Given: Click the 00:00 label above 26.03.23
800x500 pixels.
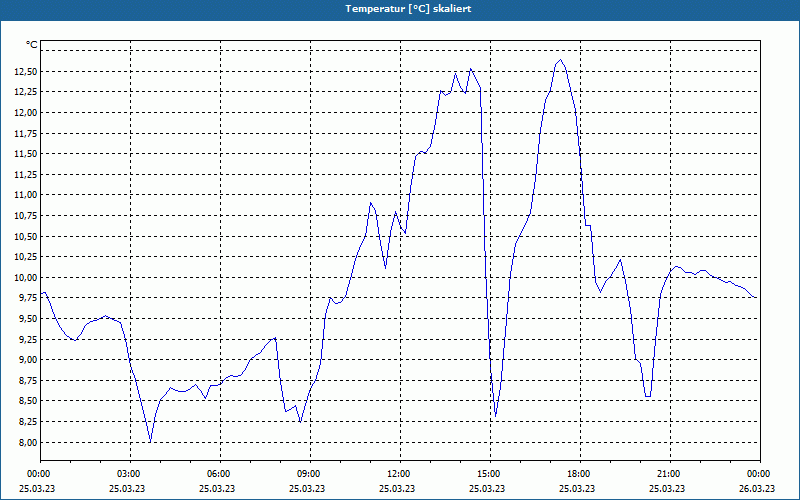Looking at the screenshot, I should [760, 474].
